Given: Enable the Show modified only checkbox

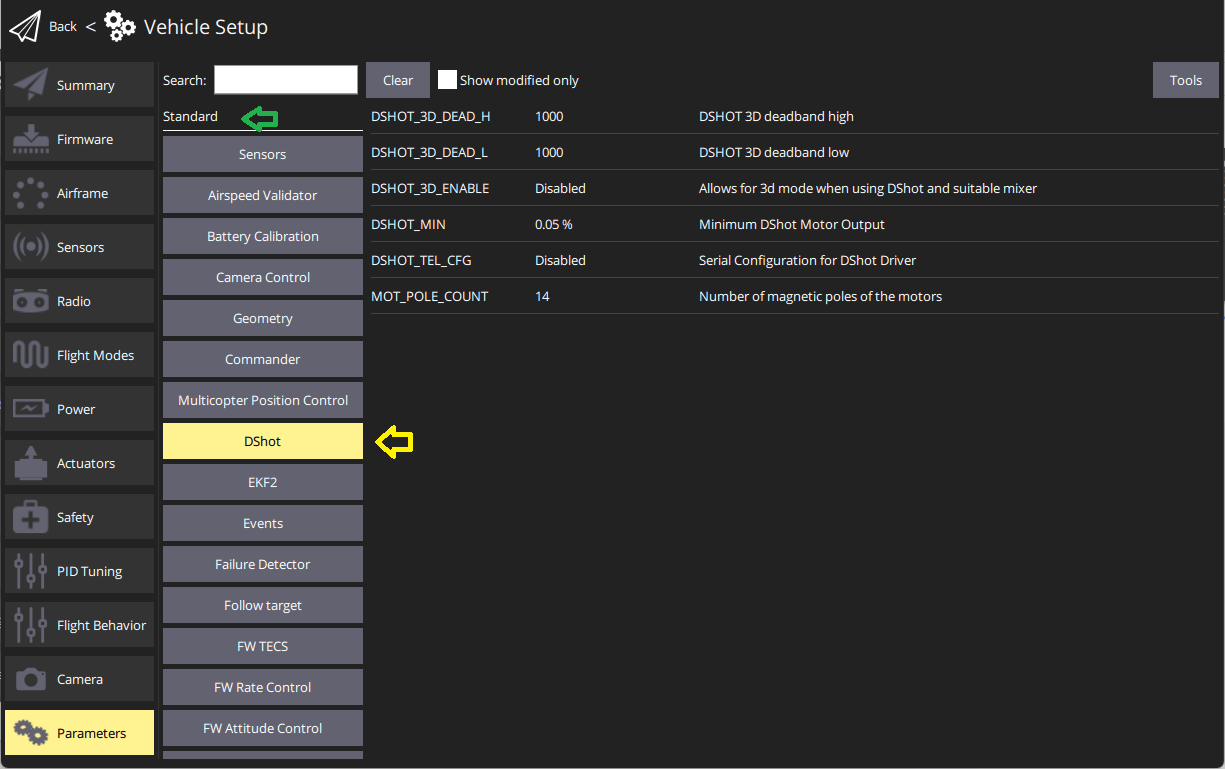Looking at the screenshot, I should point(447,79).
